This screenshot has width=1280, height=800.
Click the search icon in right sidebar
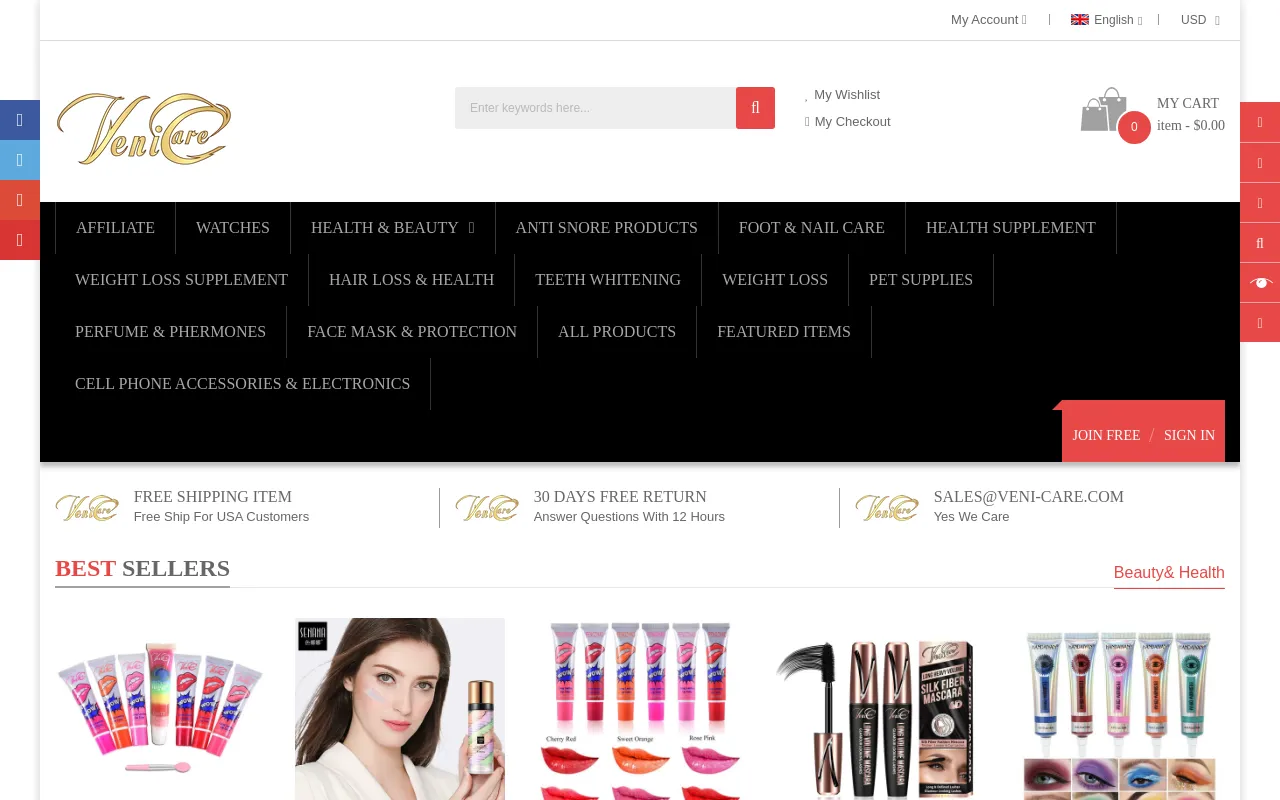[x=1260, y=243]
